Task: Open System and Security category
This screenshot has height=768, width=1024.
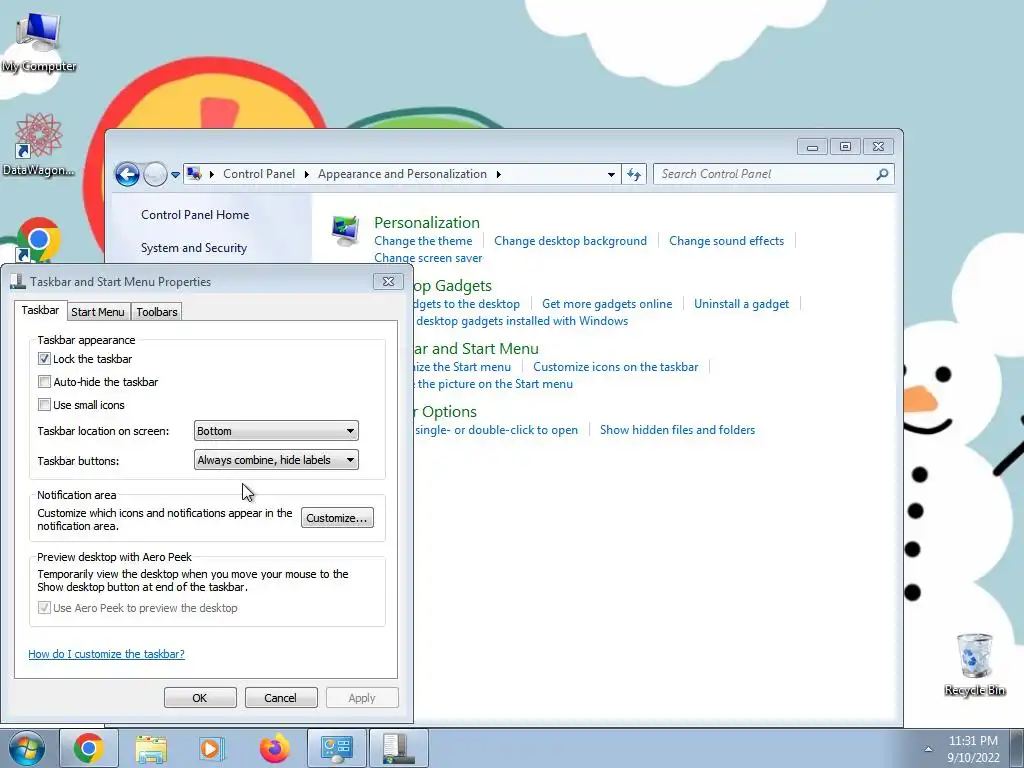Action: [x=194, y=248]
